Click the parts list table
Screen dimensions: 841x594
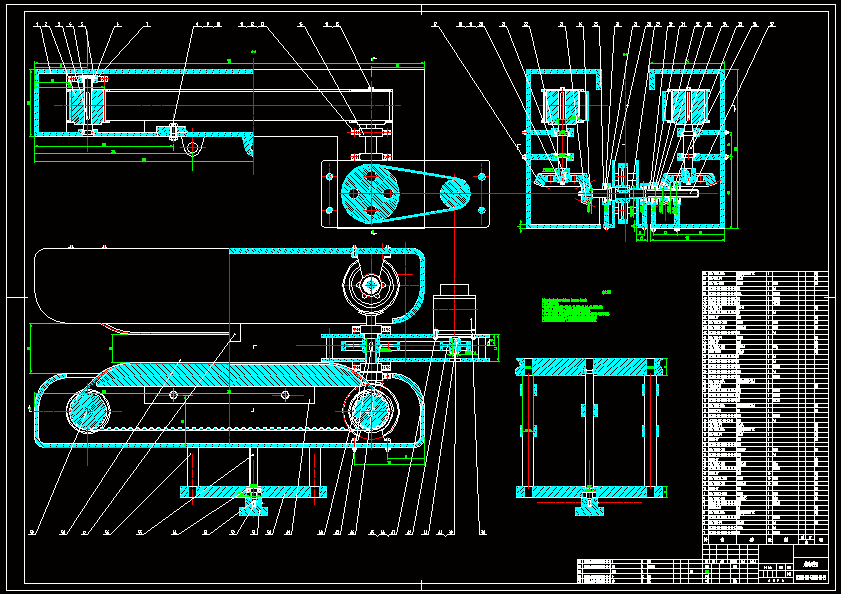pos(765,407)
